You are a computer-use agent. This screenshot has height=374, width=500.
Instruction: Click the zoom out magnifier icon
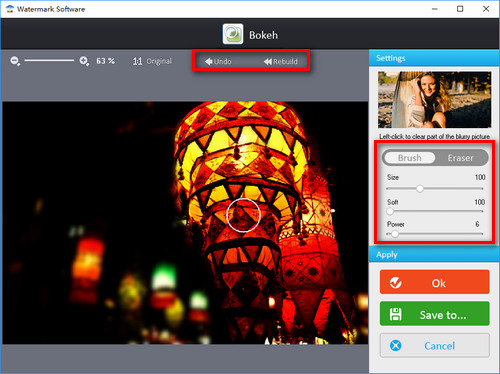(x=15, y=61)
